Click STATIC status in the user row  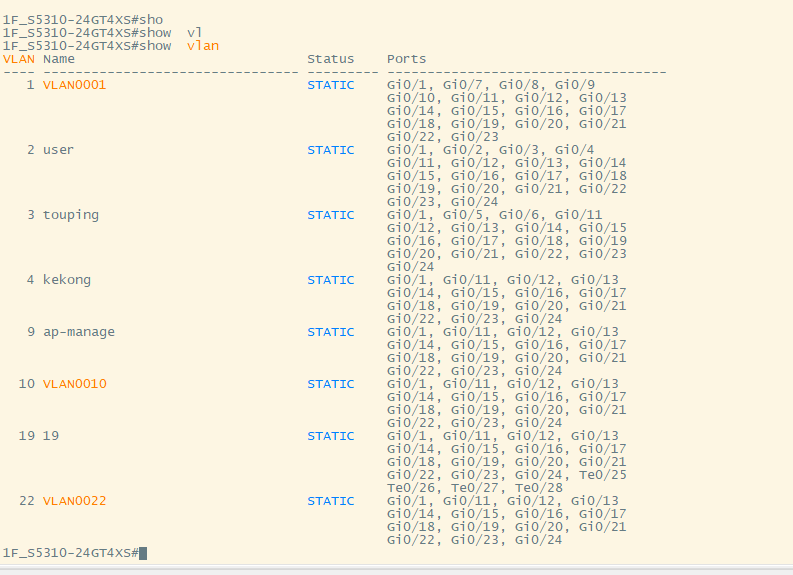tap(331, 150)
